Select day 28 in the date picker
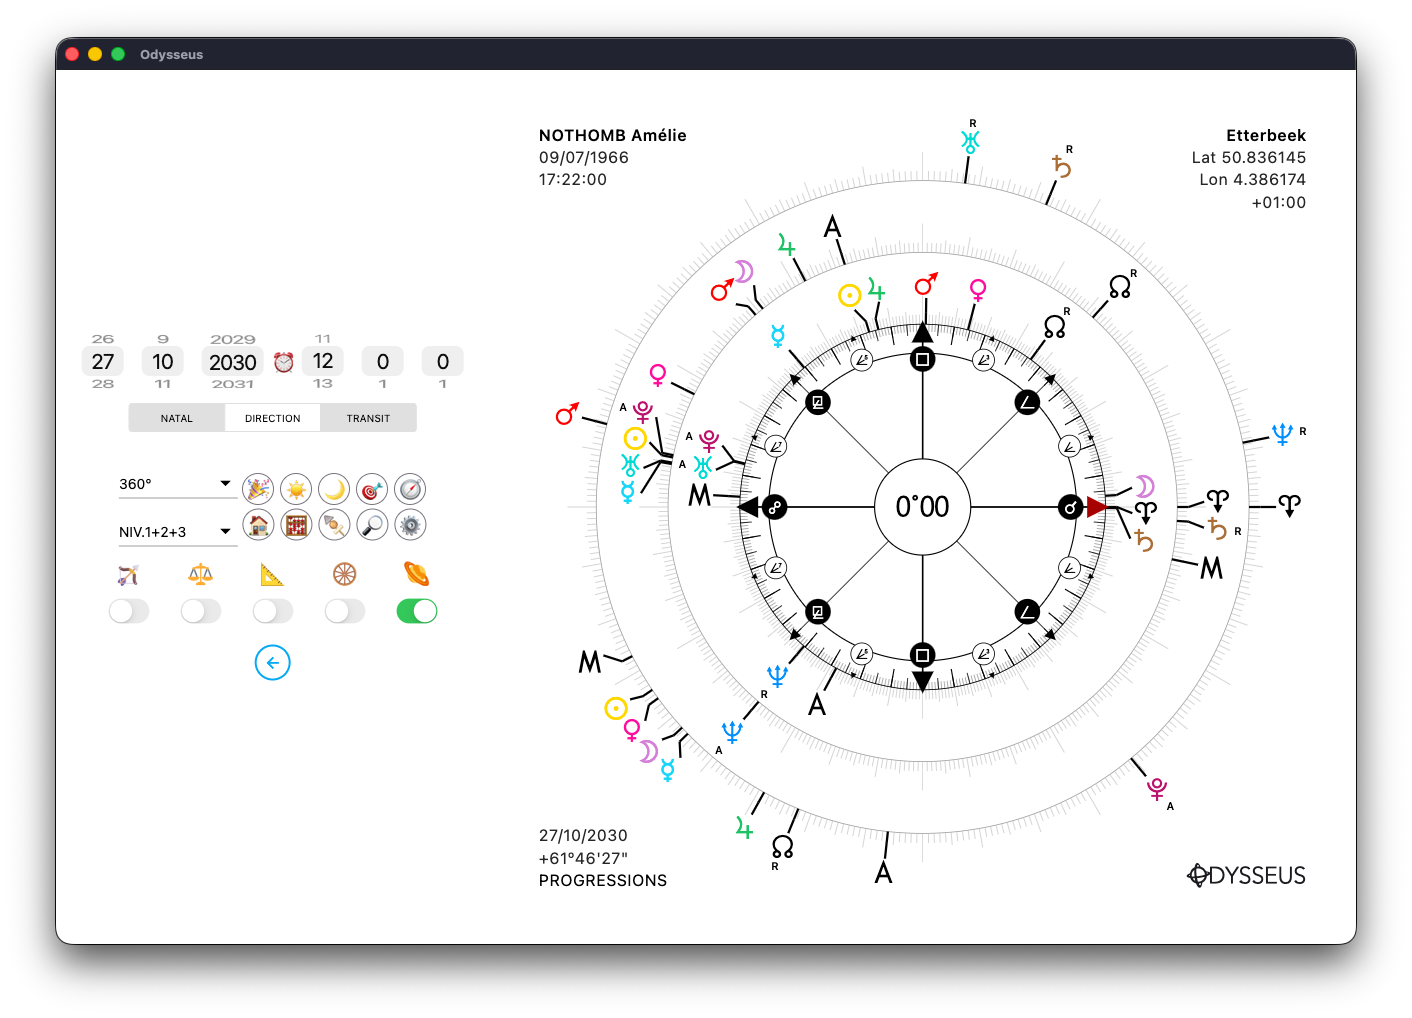Screen dimensions: 1412x1018 click(103, 384)
